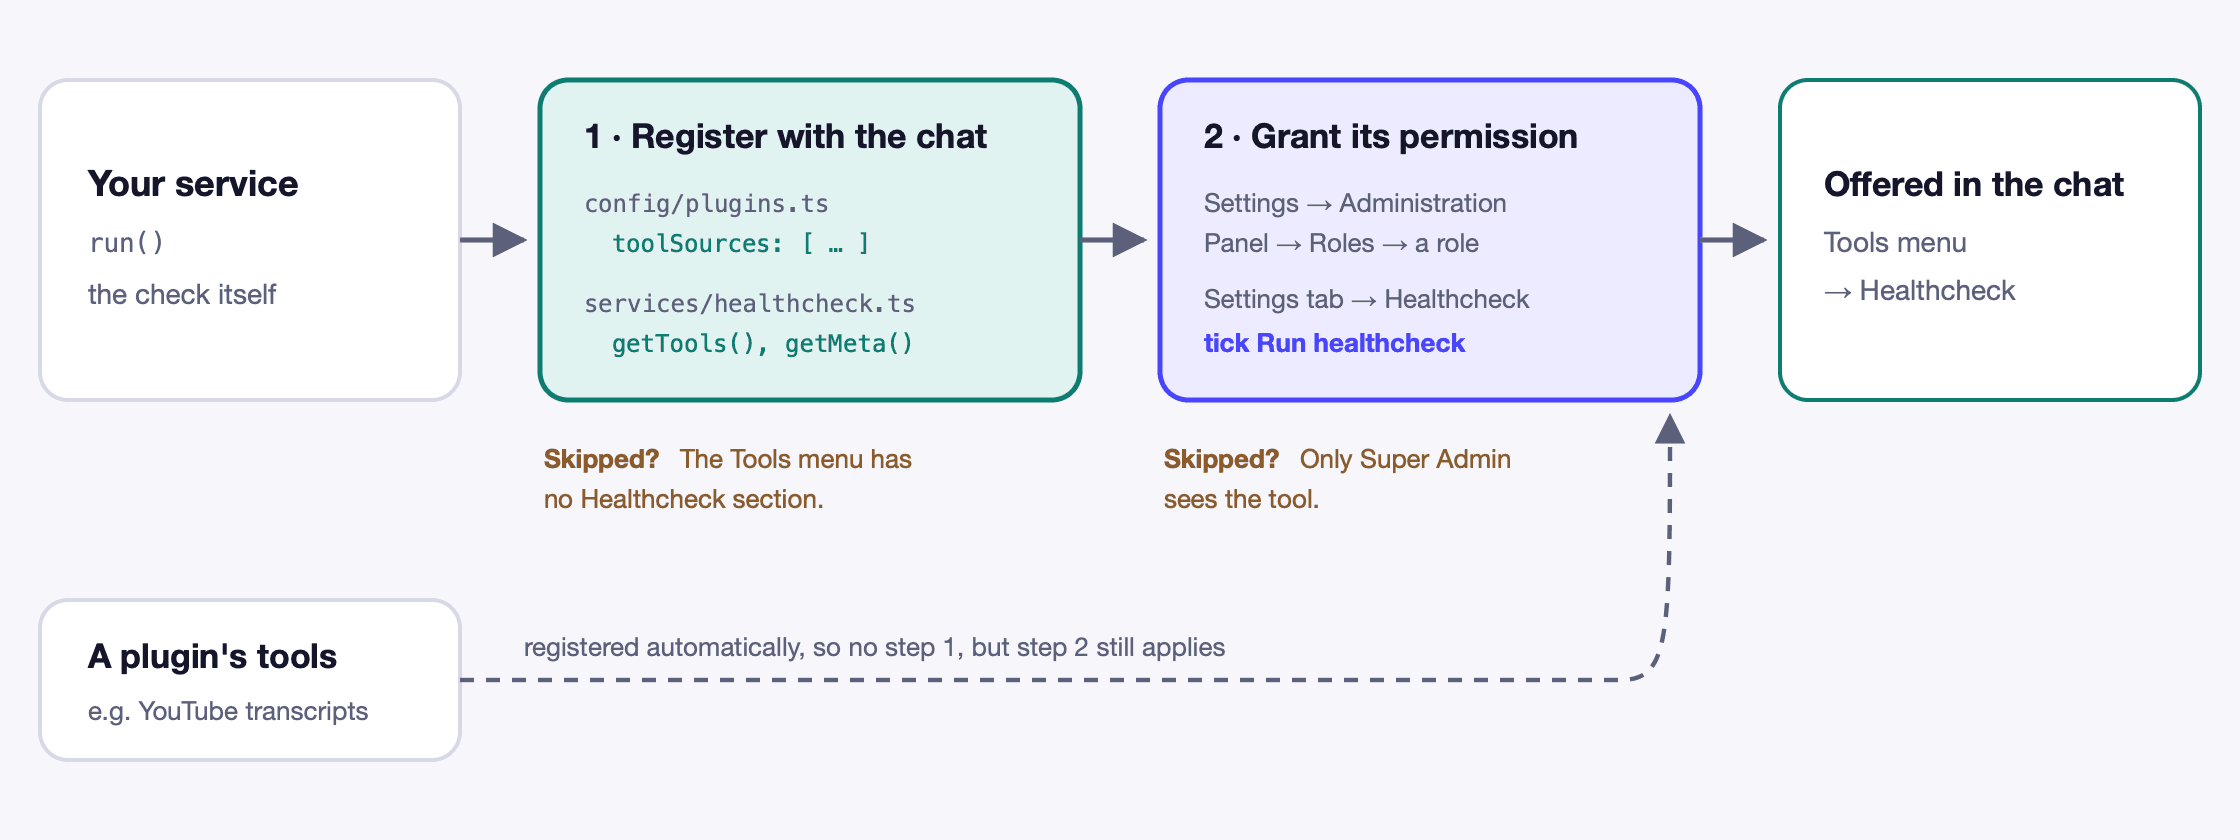The height and width of the screenshot is (840, 2240).
Task: Click e.g. YouTube transcripts text
Action: [228, 711]
